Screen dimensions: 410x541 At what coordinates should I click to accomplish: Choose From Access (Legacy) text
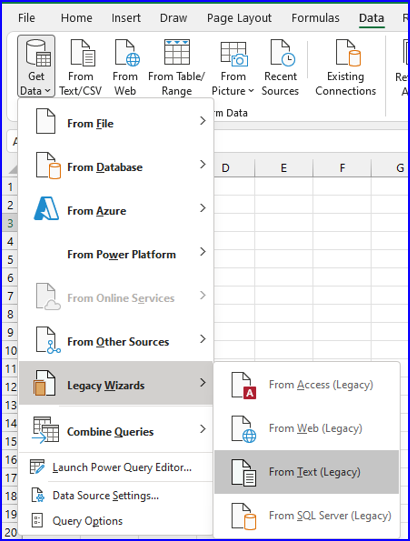321,385
